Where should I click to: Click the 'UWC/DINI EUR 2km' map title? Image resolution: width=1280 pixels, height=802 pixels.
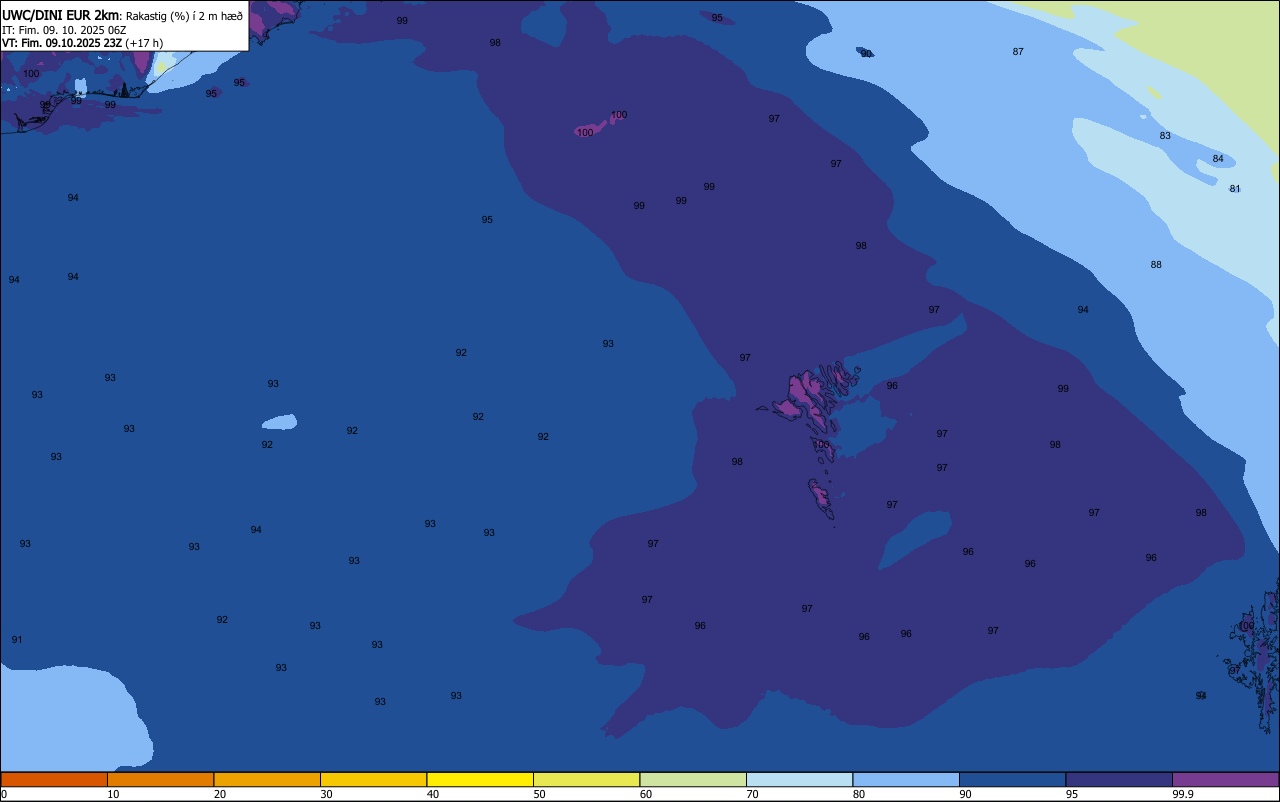pyautogui.click(x=61, y=15)
